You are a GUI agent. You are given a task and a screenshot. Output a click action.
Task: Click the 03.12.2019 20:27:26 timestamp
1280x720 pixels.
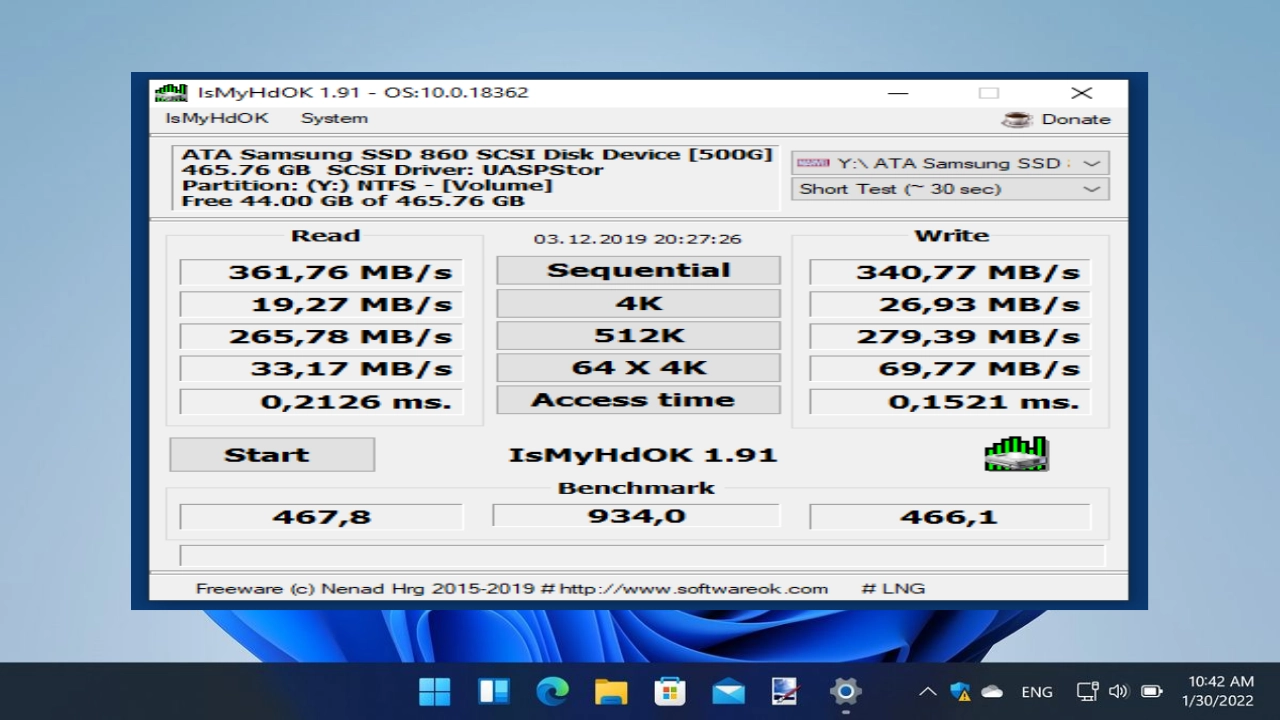[x=637, y=239]
